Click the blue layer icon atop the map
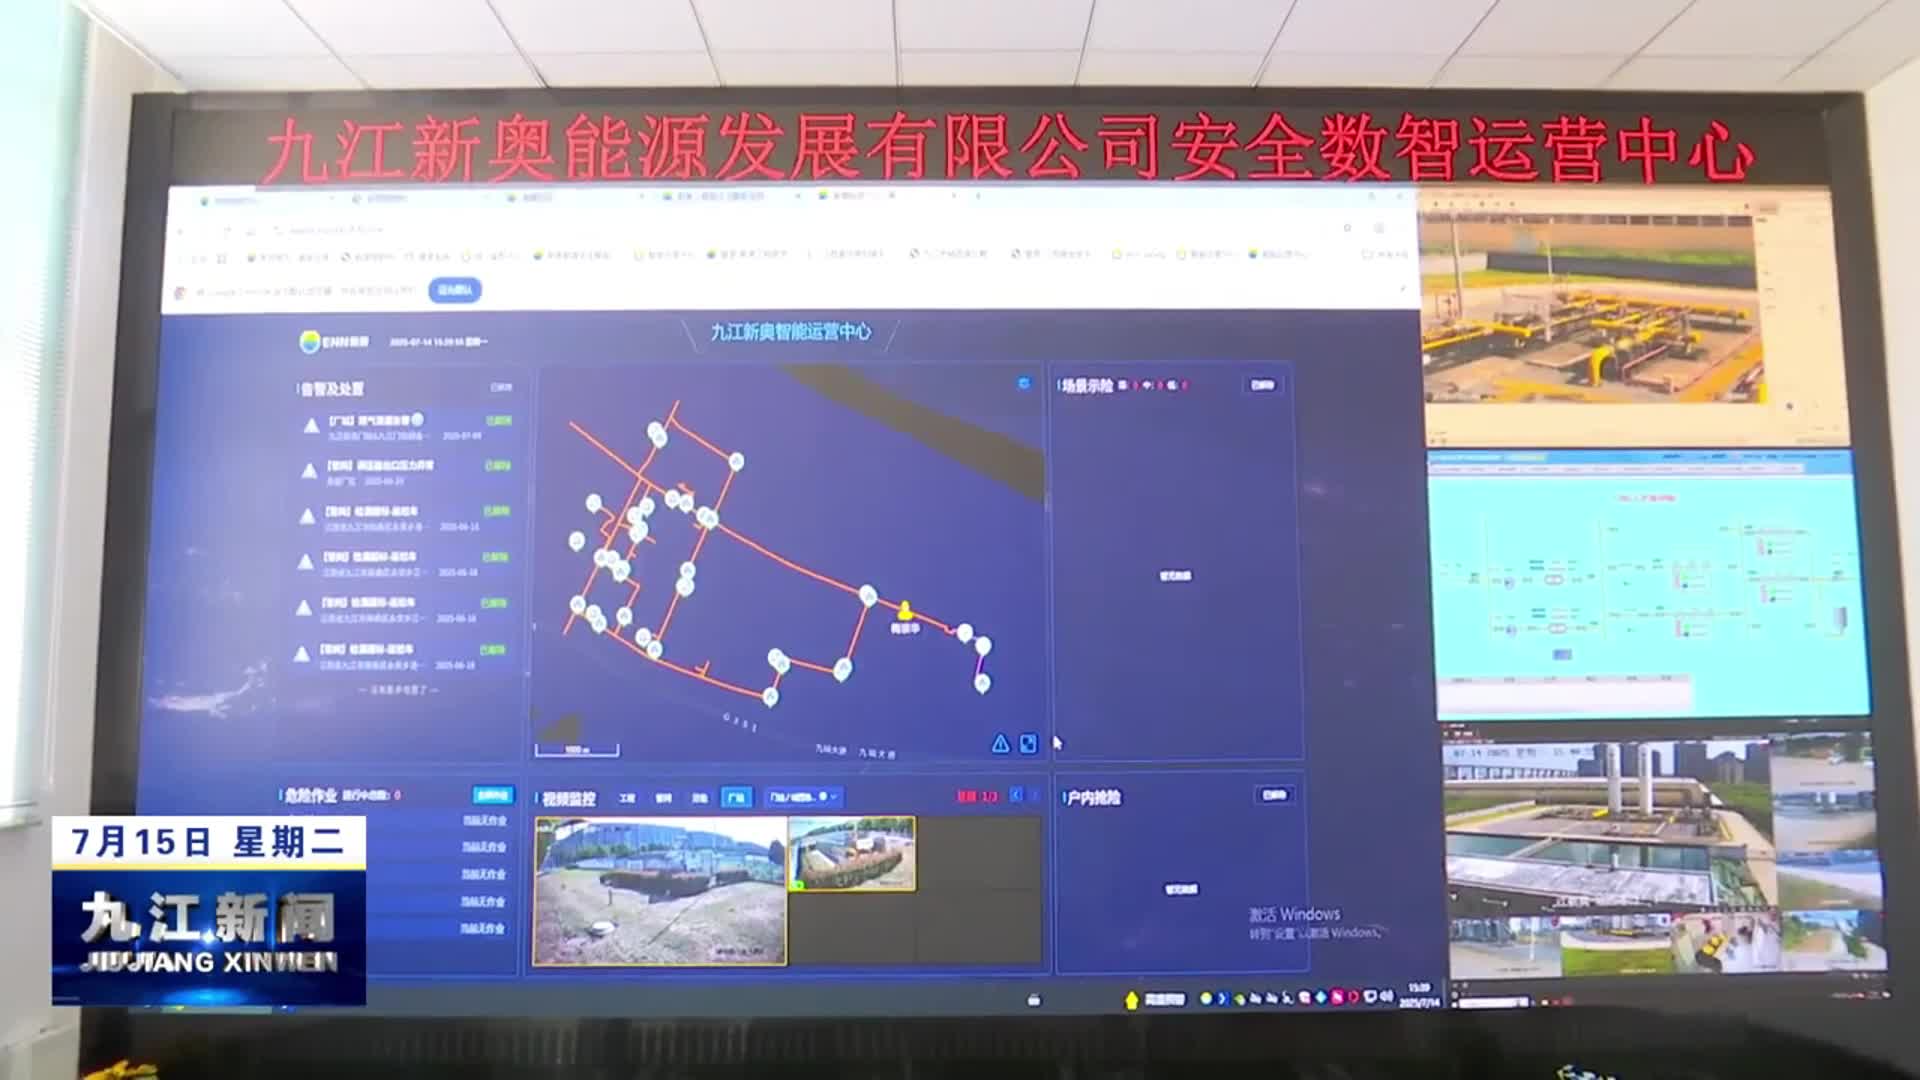Viewport: 1920px width, 1080px height. click(x=1023, y=383)
